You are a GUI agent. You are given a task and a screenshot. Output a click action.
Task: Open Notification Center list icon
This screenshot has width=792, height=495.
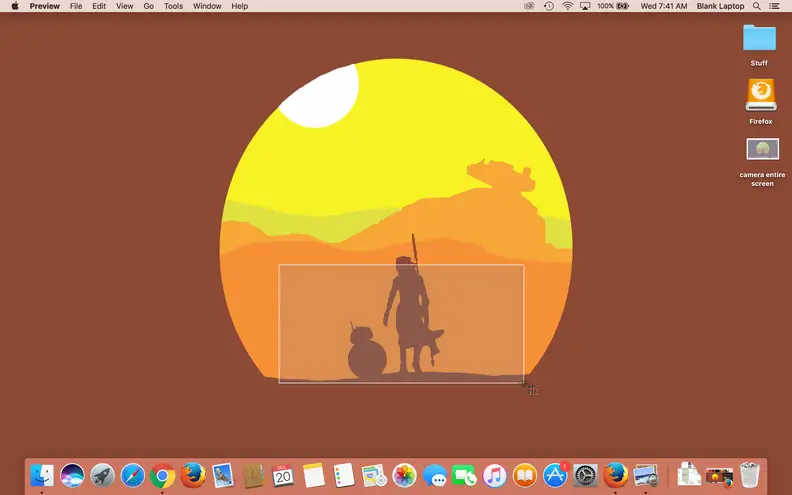coord(774,6)
